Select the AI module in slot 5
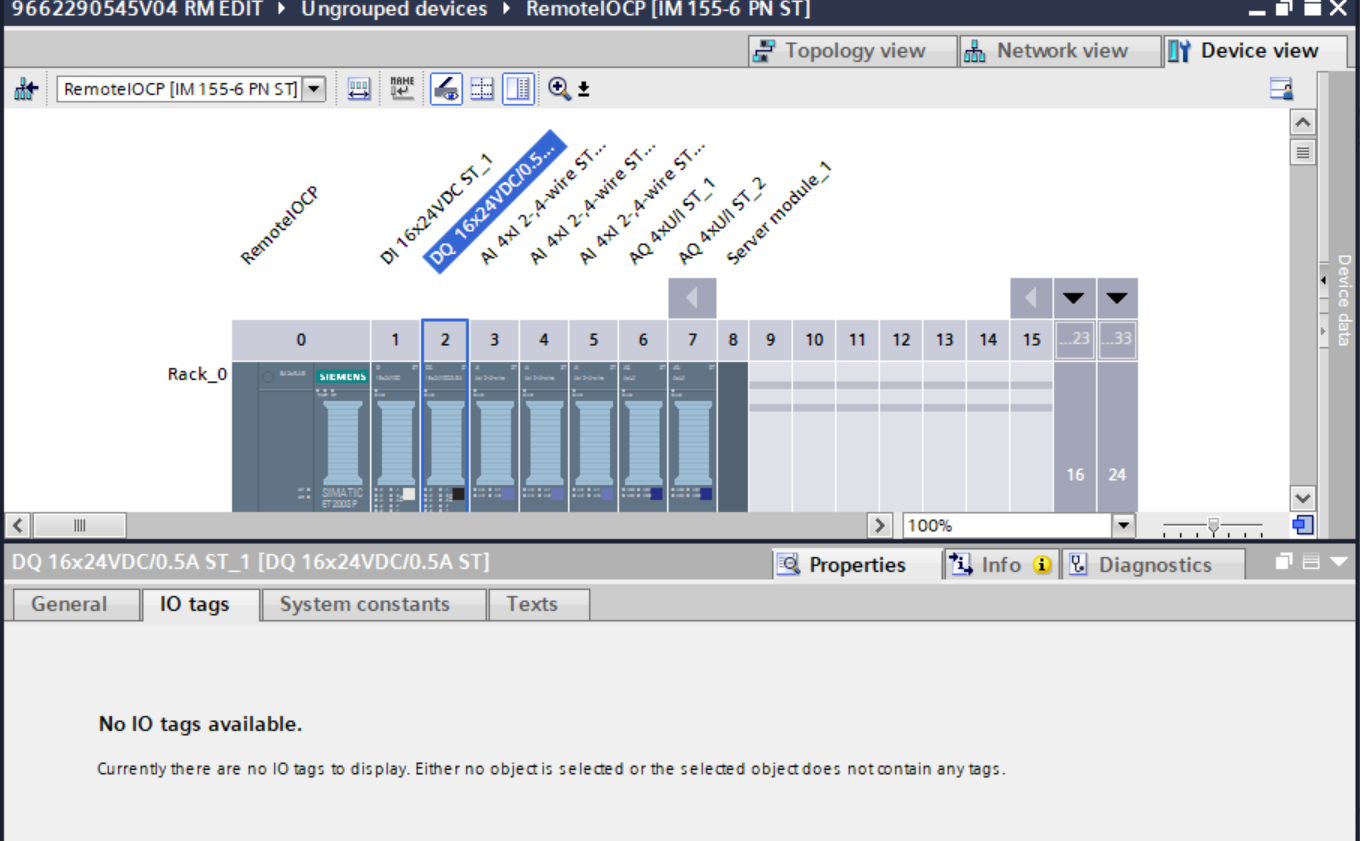This screenshot has width=1360, height=841. point(593,437)
